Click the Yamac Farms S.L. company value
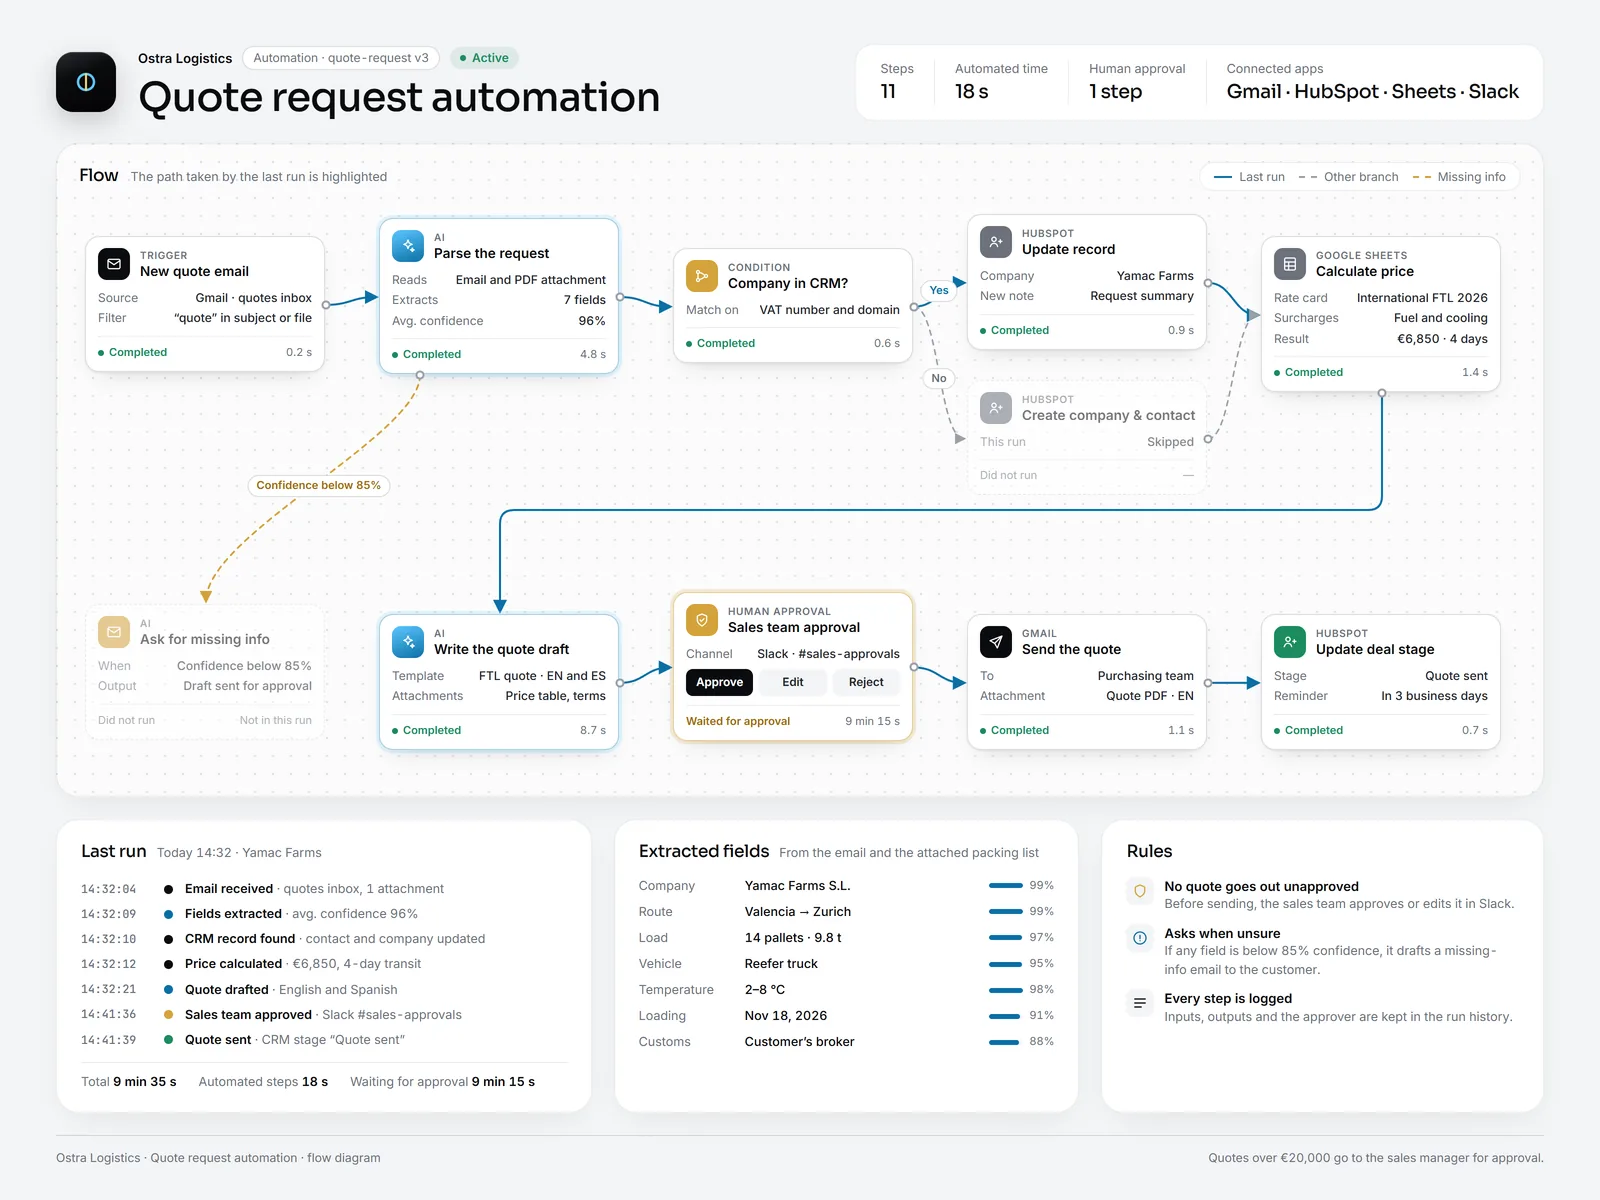 click(798, 886)
